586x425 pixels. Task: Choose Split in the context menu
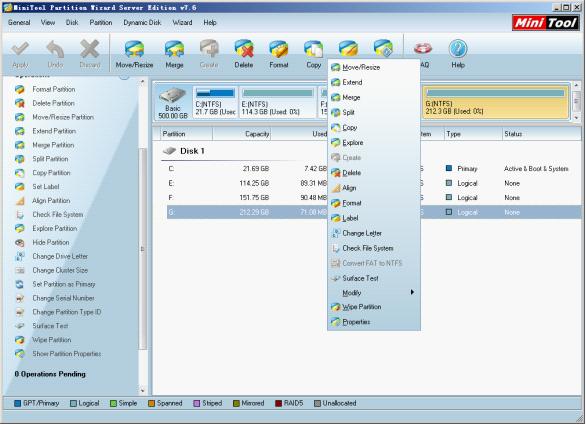pyautogui.click(x=374, y=112)
